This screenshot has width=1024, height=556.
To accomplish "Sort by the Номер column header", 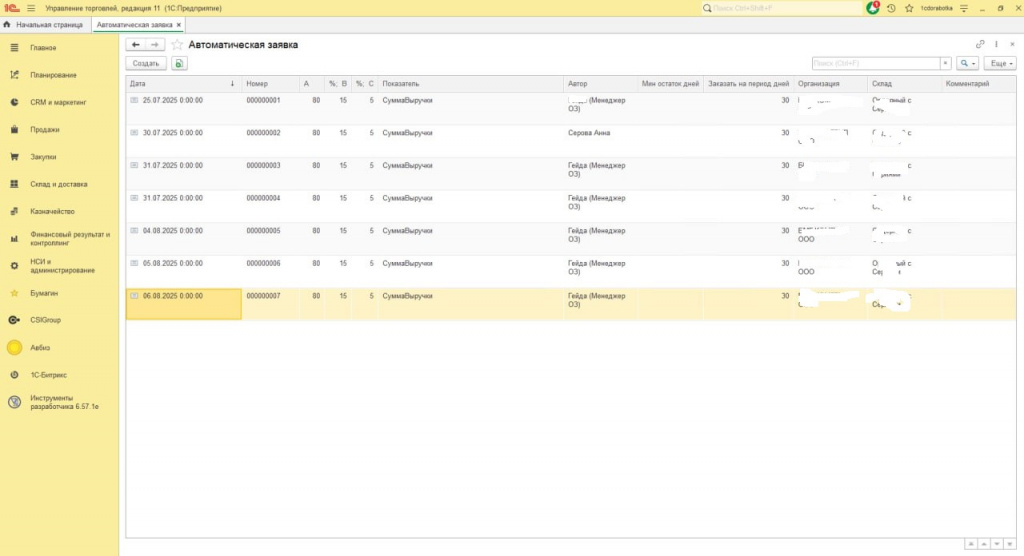I will tap(270, 84).
